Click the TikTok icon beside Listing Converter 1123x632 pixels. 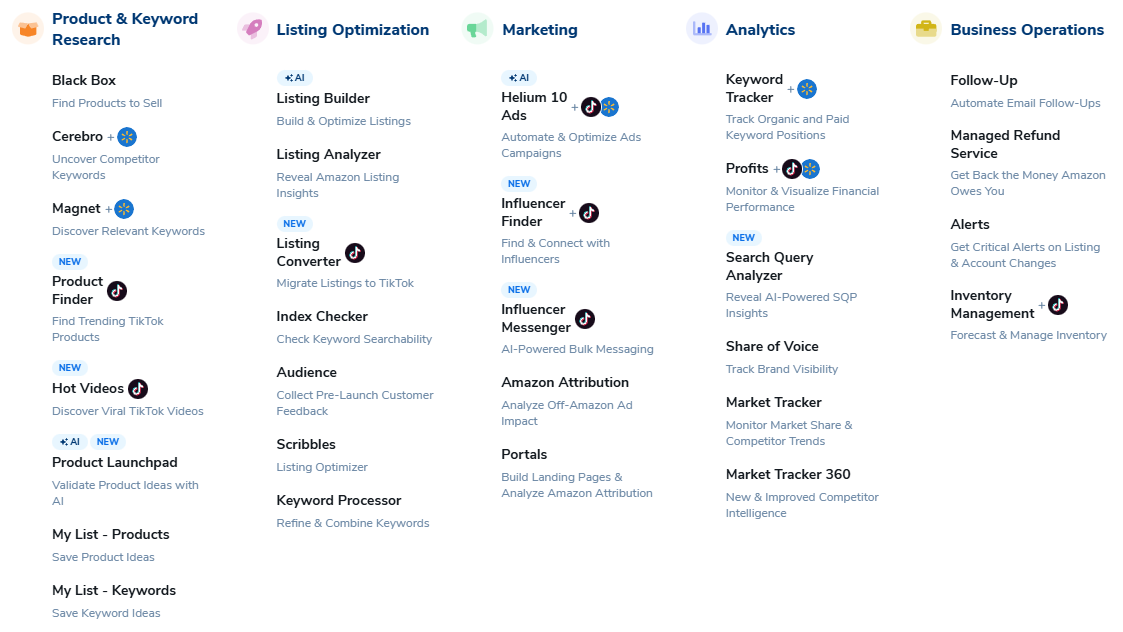pyautogui.click(x=355, y=253)
